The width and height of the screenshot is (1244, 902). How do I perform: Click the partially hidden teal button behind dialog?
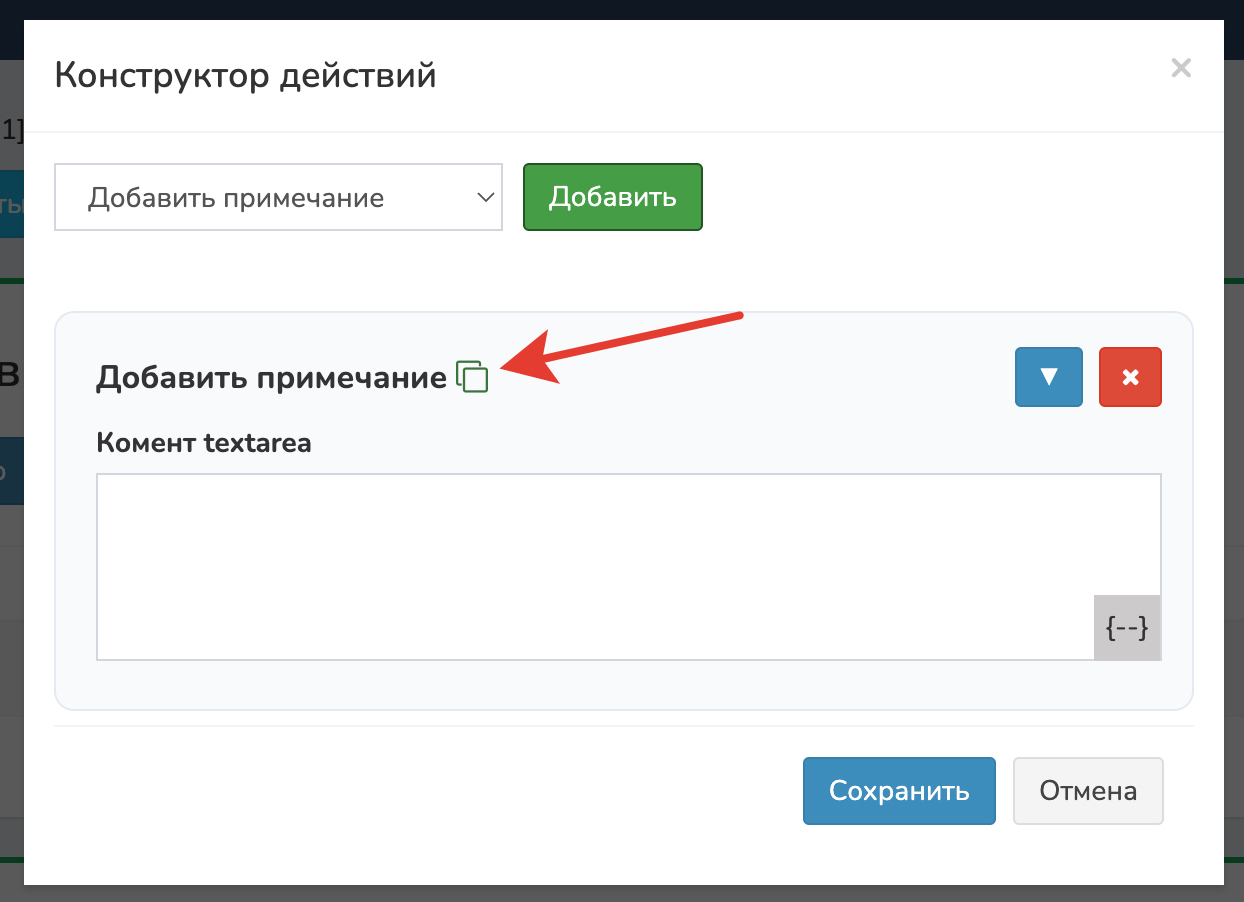[11, 203]
